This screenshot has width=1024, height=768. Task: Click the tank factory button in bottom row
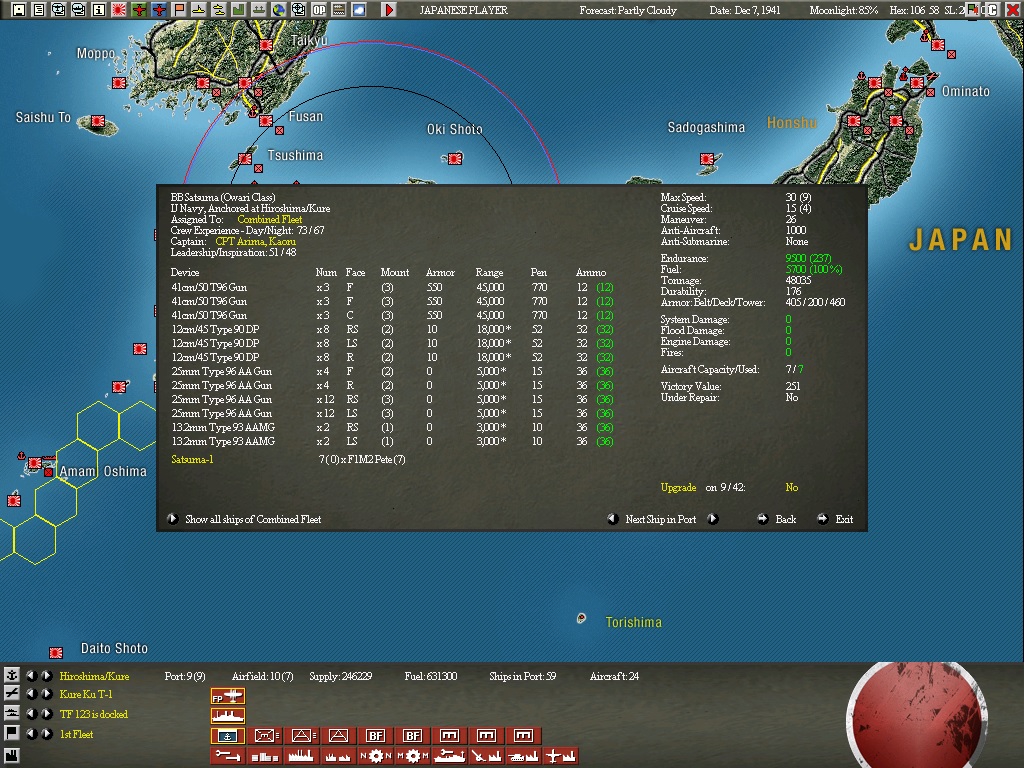(x=524, y=756)
